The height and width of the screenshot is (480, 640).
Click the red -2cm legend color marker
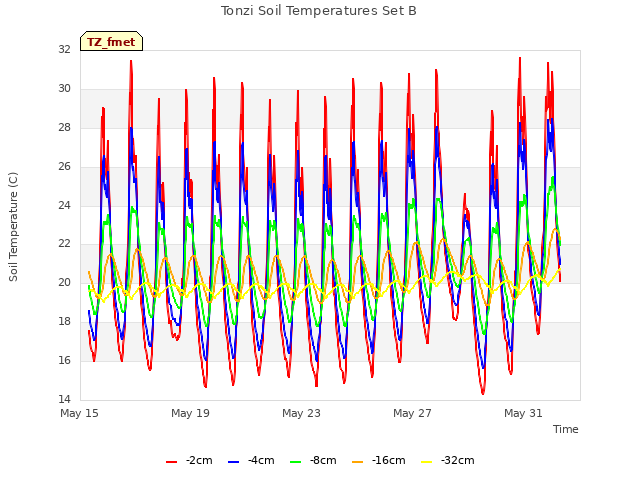click(x=171, y=462)
